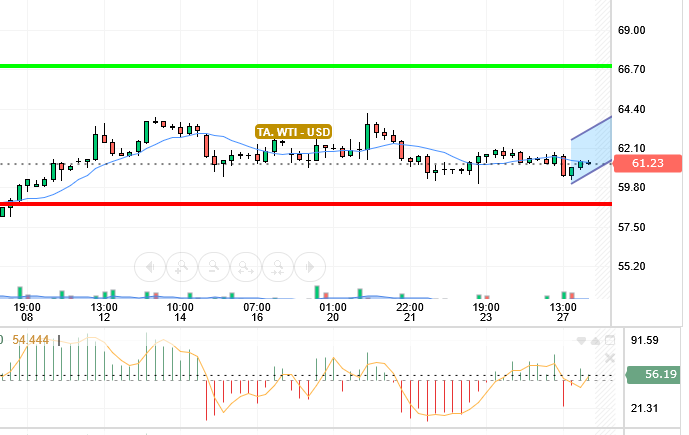Select the red support line
Viewport: 689px width, 435px height.
click(305, 204)
